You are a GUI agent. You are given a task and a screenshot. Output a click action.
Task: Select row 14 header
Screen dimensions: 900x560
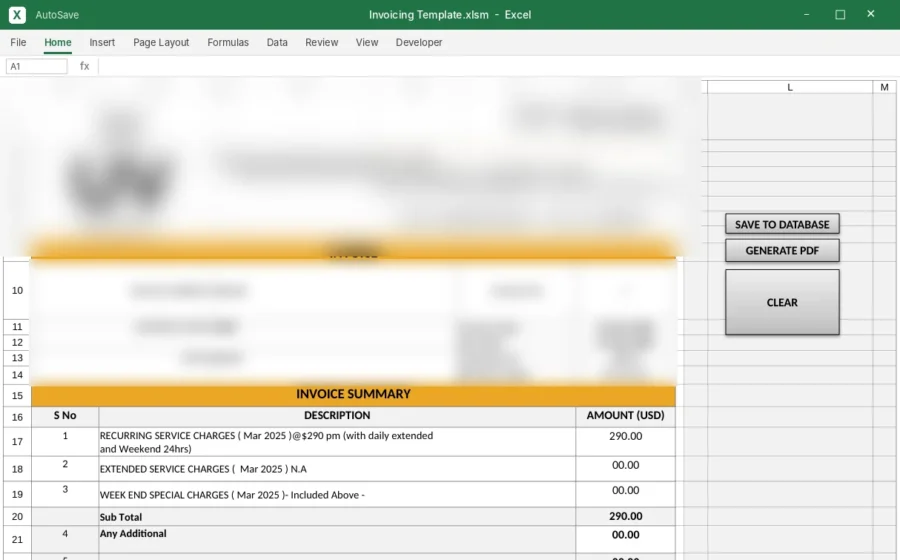point(17,375)
